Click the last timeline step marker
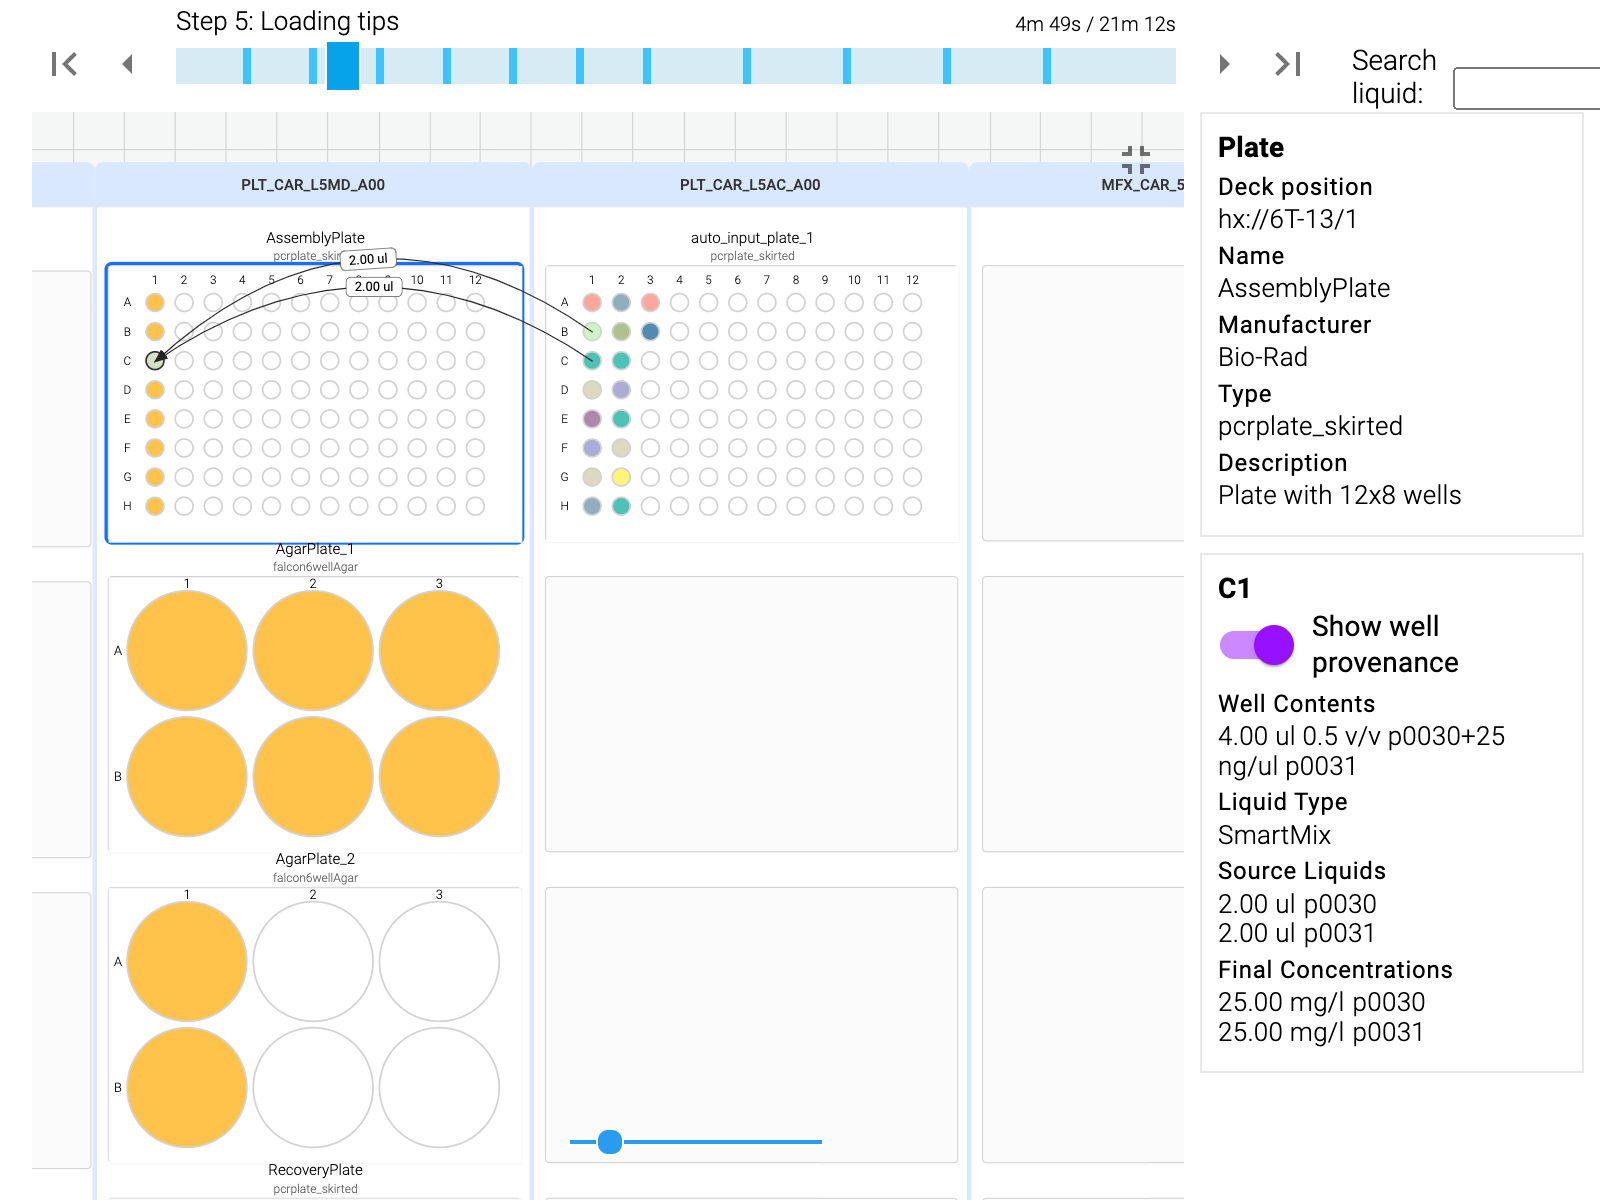This screenshot has width=1600, height=1200. tap(1046, 66)
